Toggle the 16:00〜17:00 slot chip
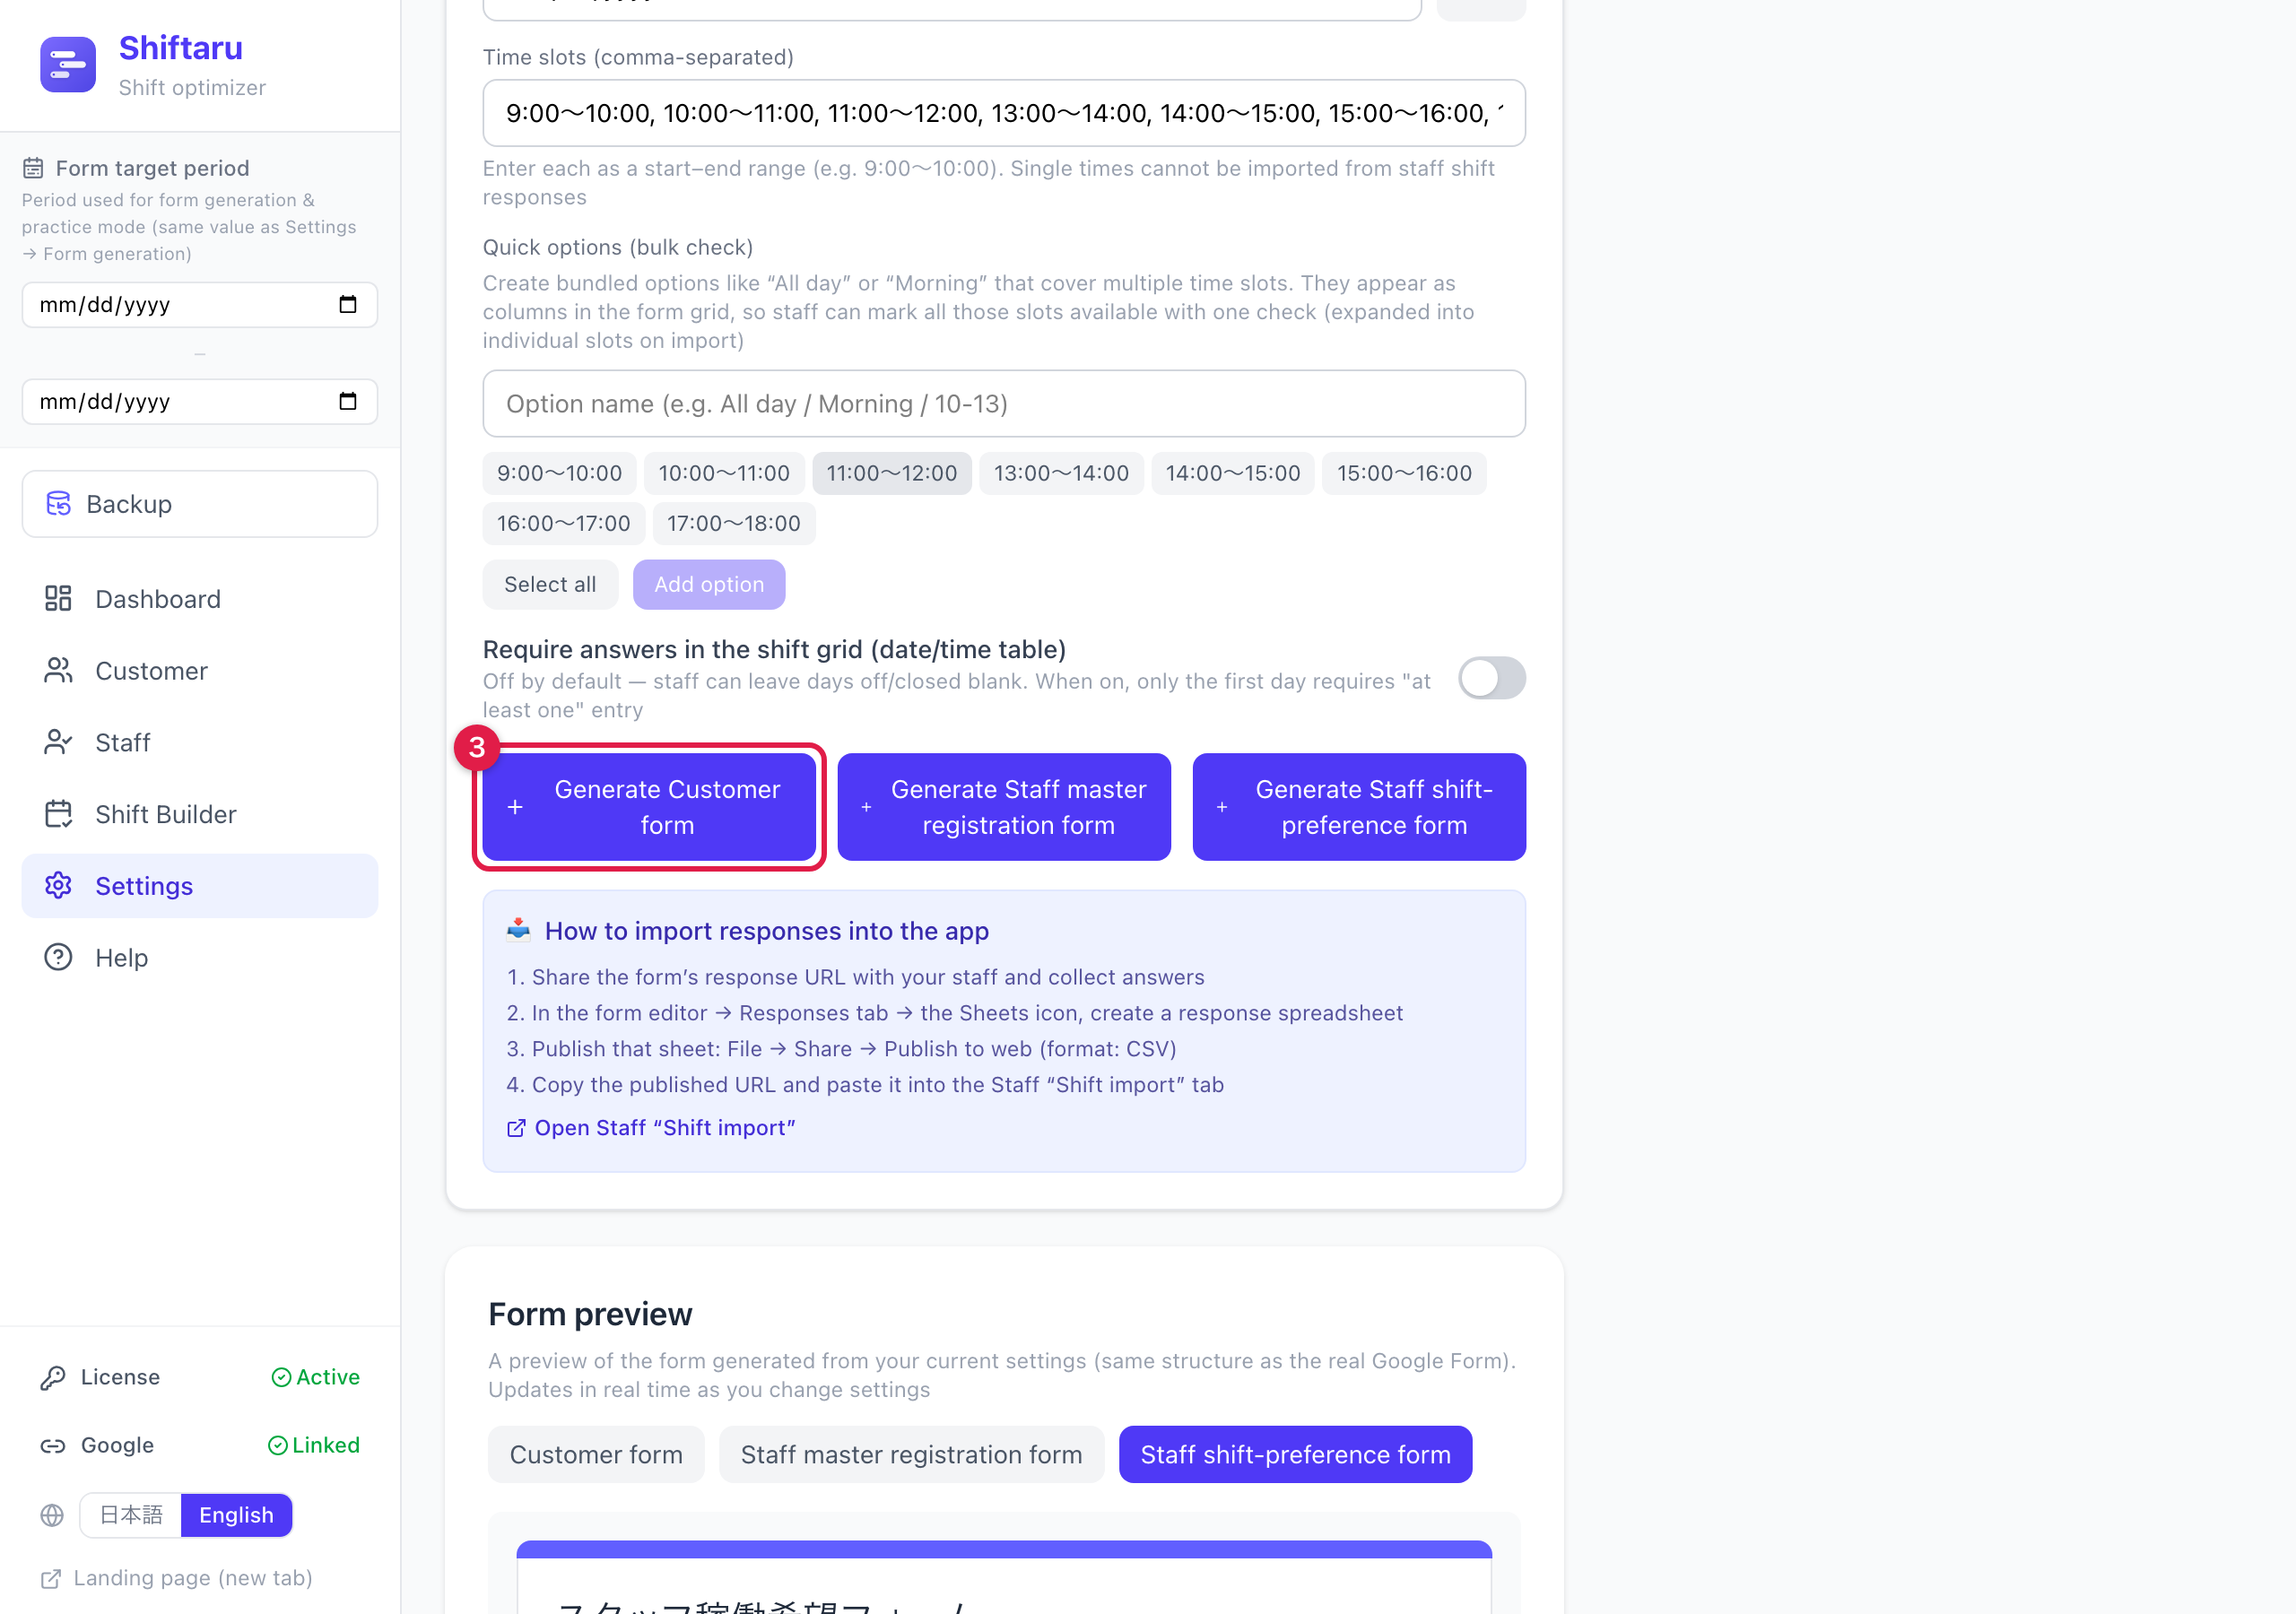2296x1614 pixels. pos(564,524)
